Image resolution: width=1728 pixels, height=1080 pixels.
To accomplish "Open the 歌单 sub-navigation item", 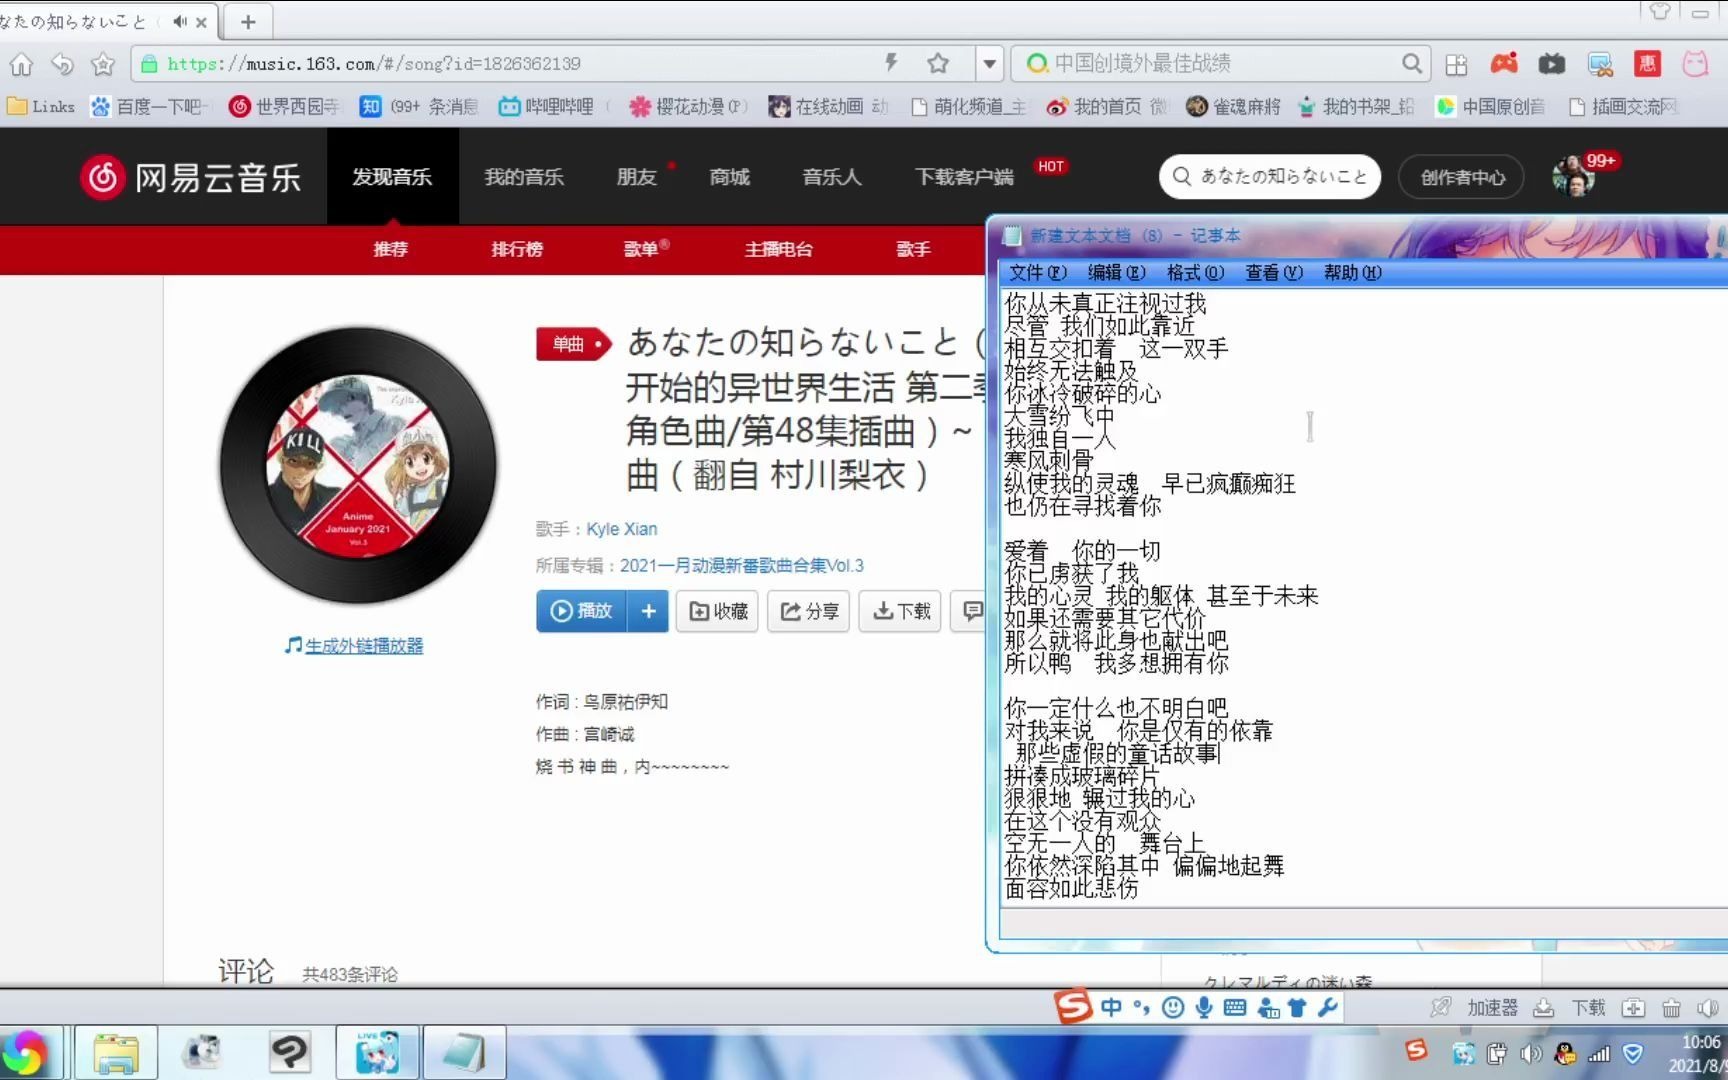I will click(641, 249).
